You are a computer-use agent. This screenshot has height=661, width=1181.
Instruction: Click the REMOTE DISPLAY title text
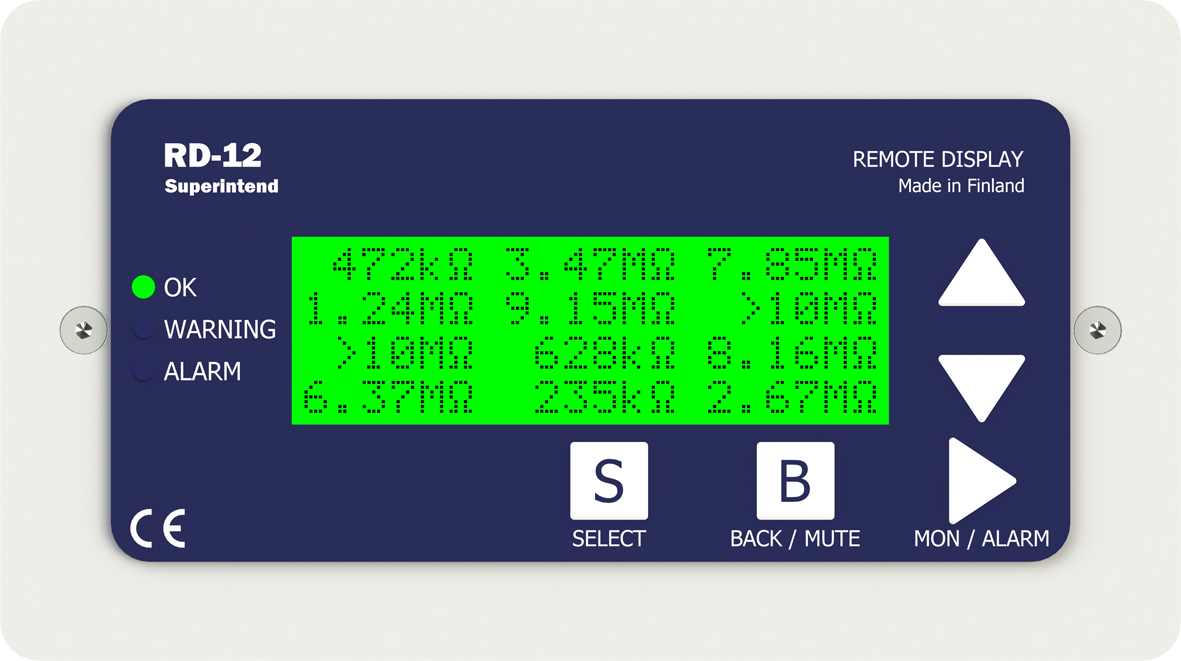[937, 159]
